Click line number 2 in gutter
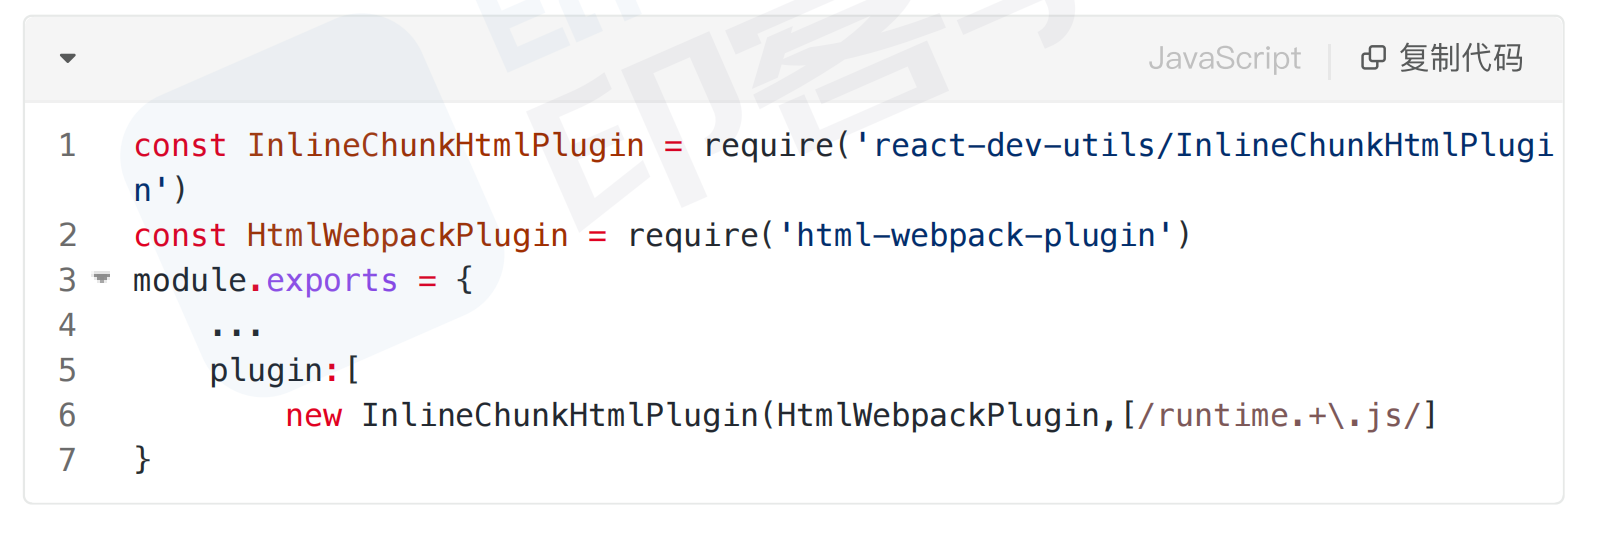The image size is (1598, 540). point(67,235)
